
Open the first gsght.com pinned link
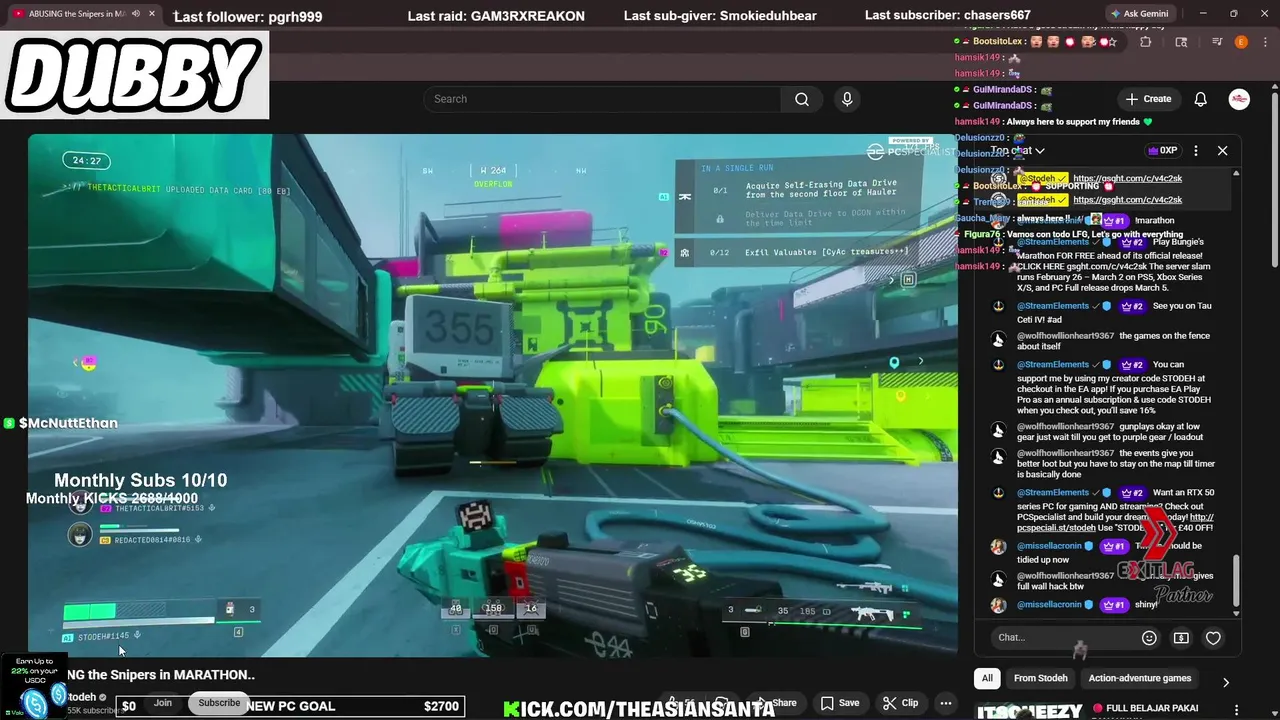click(x=1127, y=178)
